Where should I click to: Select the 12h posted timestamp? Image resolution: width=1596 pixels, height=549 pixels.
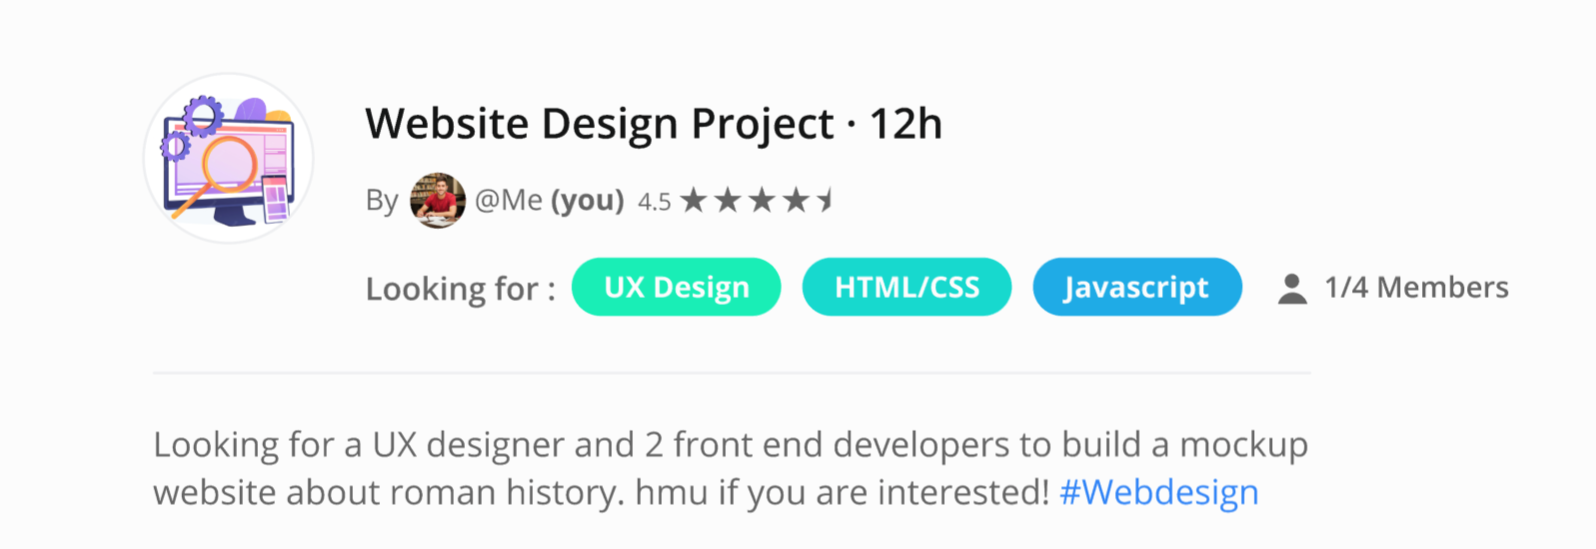(906, 124)
